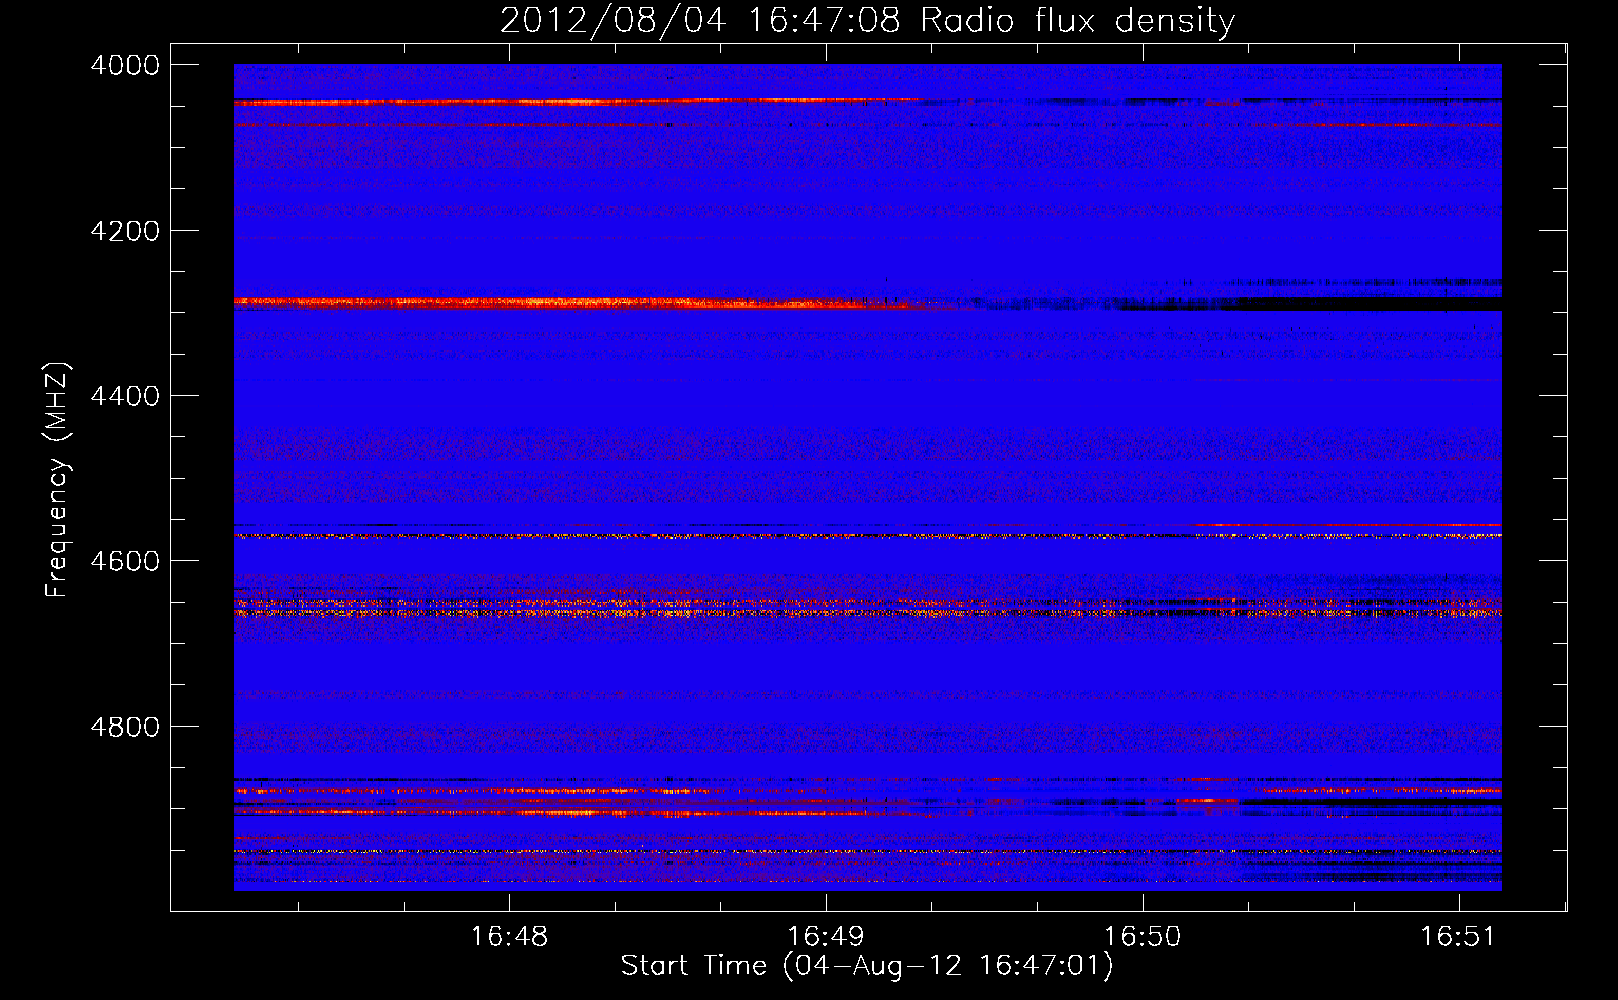Click the "Start Time (04-Aug-12 16:47:01)" axis title

[x=867, y=966]
